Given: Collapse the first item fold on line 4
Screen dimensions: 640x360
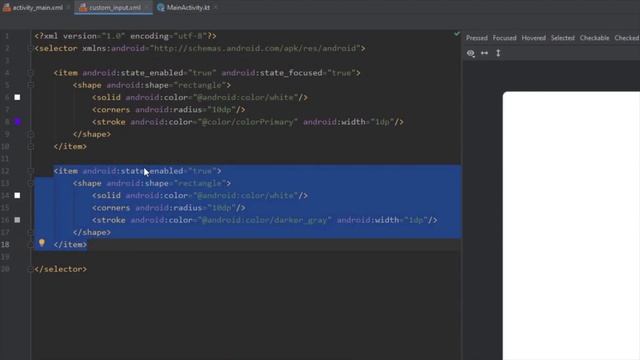Looking at the screenshot, I should click(30, 73).
